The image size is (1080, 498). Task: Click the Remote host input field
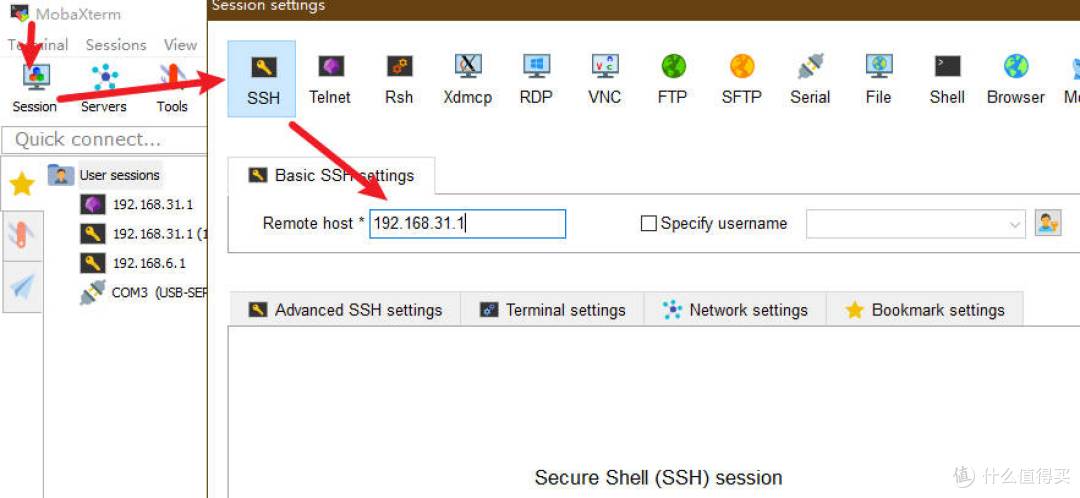[x=468, y=224]
